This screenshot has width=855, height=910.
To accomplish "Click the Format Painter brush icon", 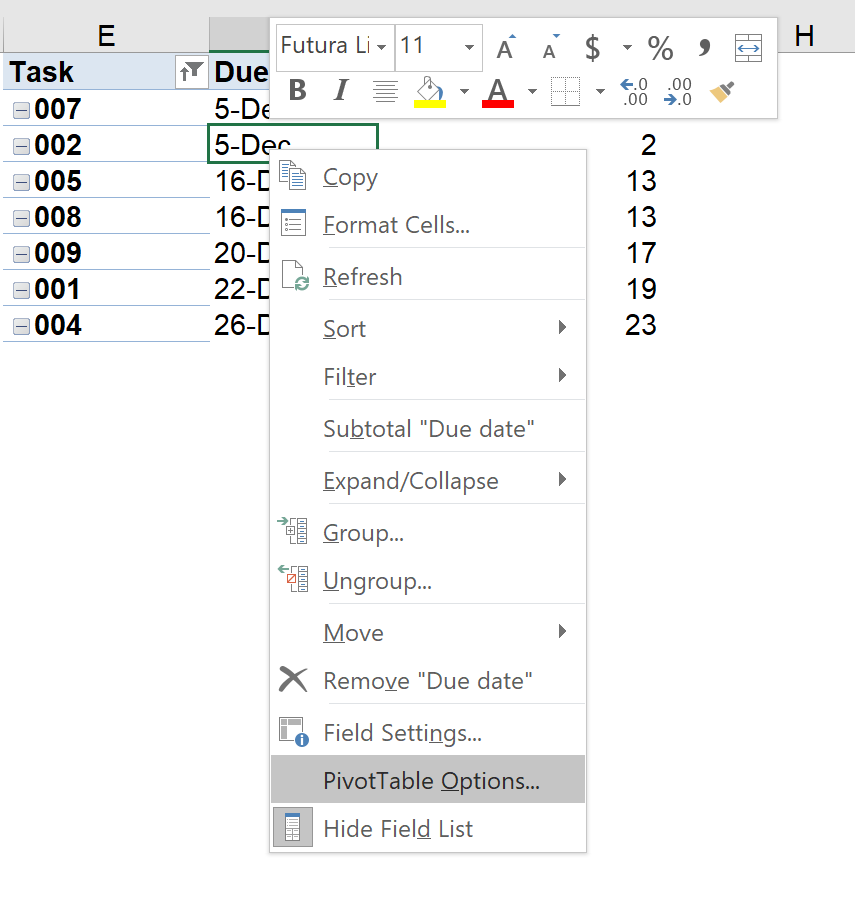I will (x=722, y=92).
